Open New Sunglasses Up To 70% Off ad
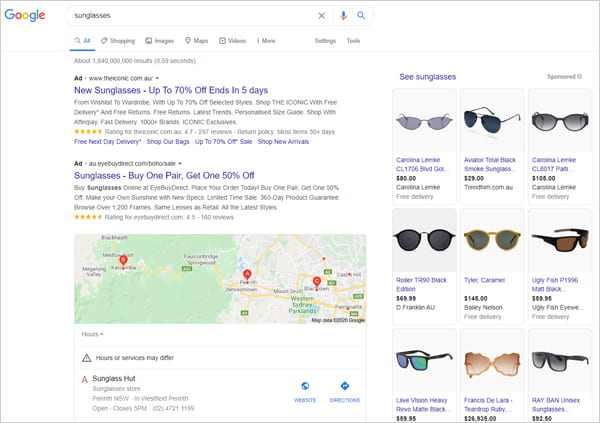This screenshot has width=600, height=423. coord(171,90)
